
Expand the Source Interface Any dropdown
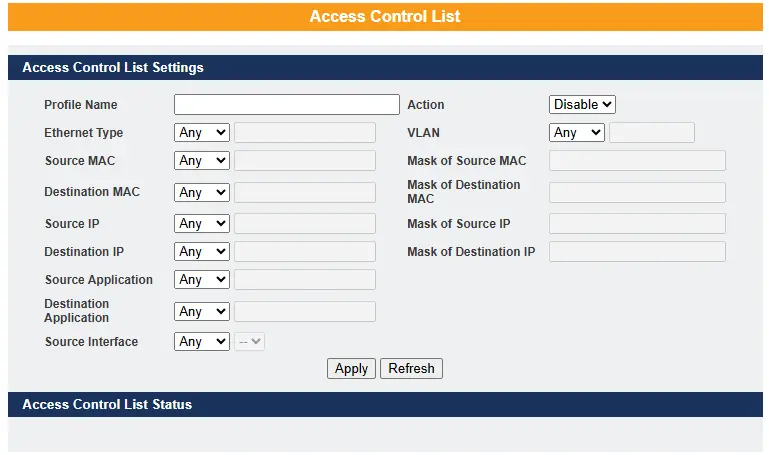point(202,341)
